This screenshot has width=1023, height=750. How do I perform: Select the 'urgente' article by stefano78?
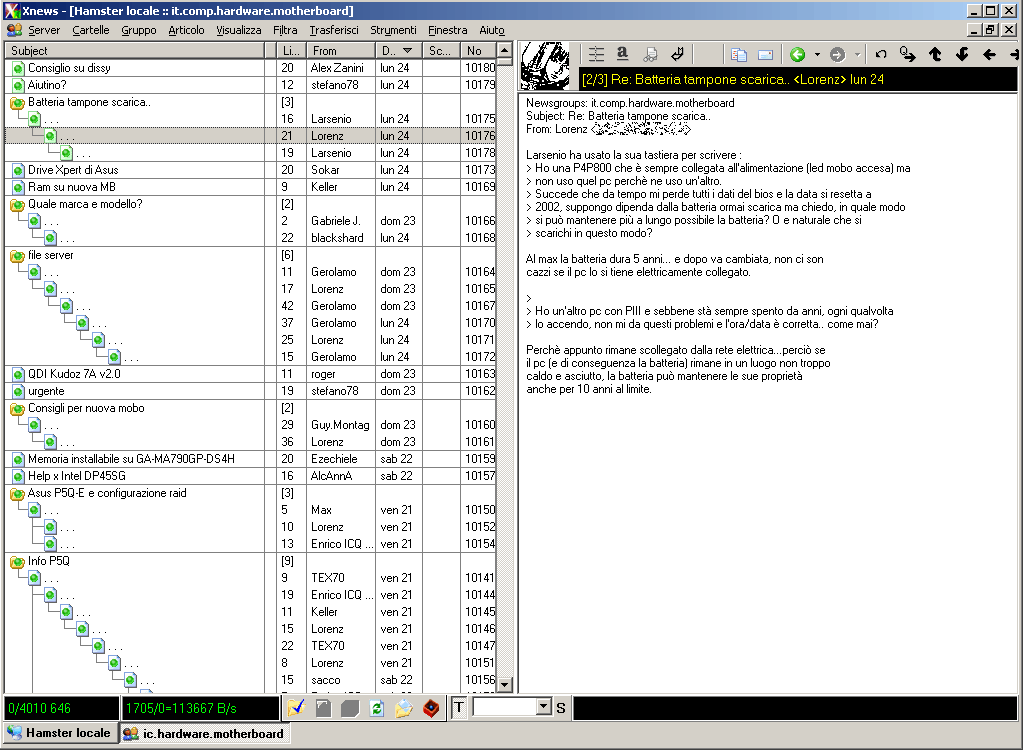(x=251, y=391)
